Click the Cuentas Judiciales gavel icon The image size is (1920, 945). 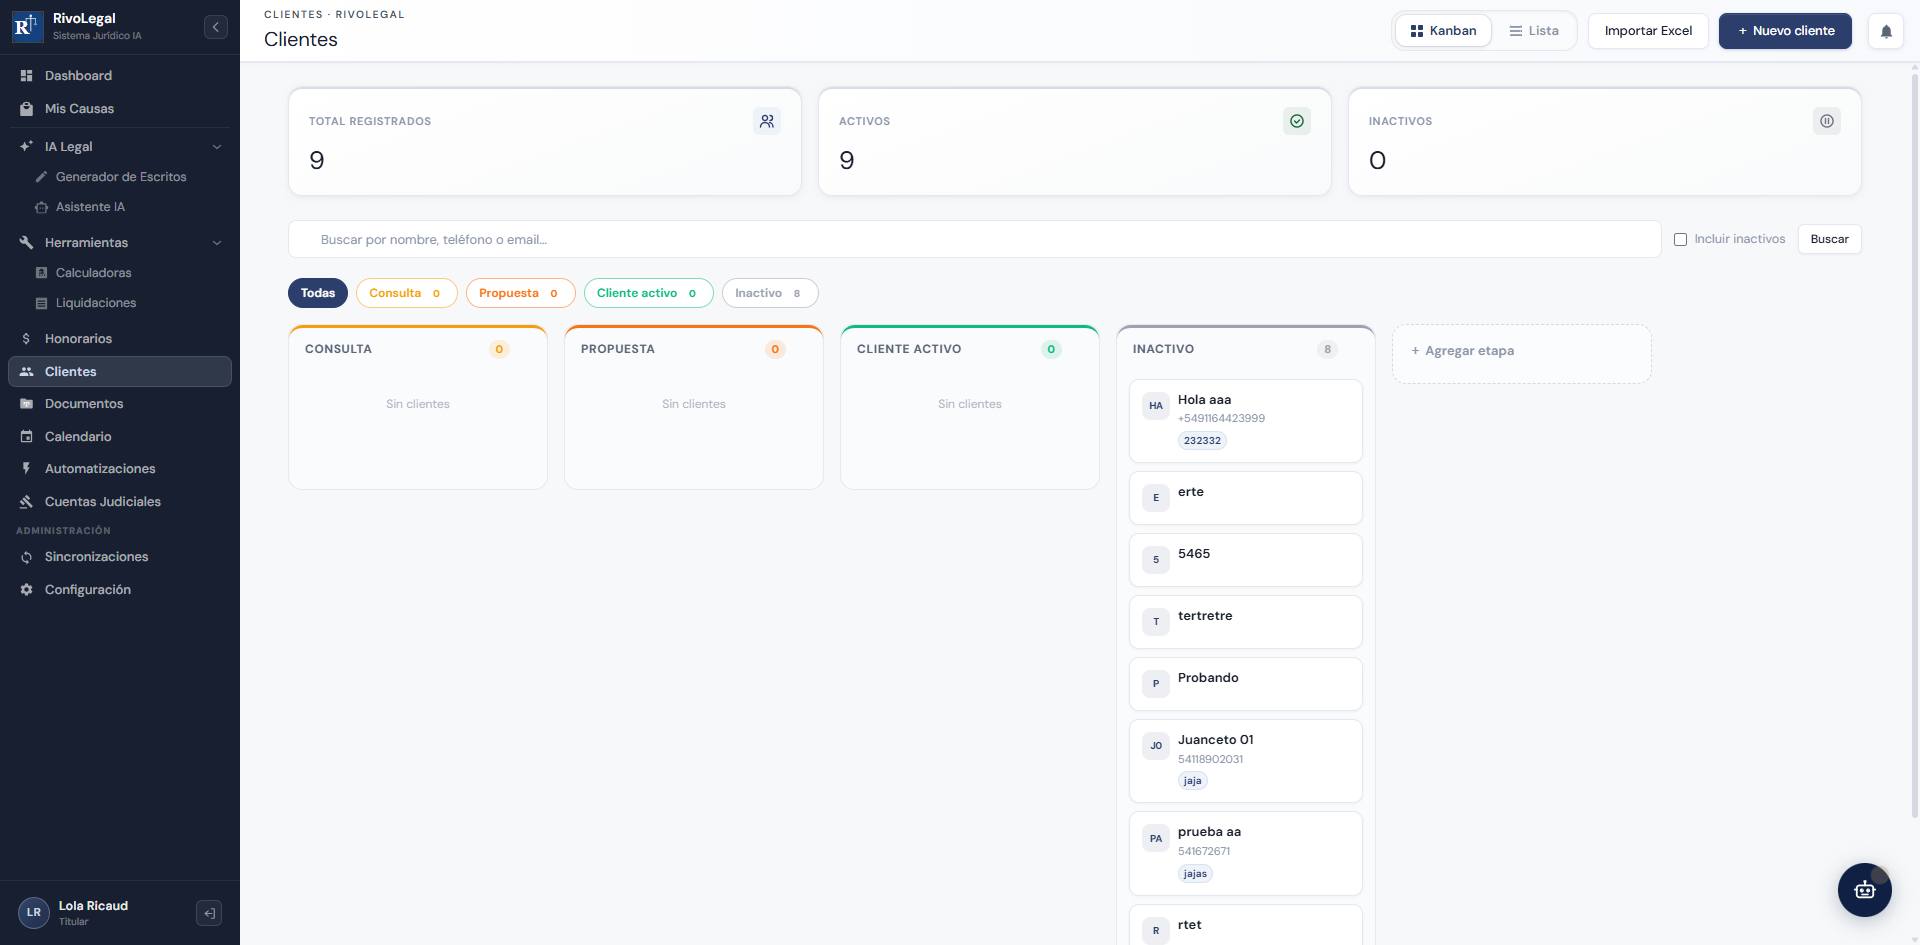pos(27,502)
